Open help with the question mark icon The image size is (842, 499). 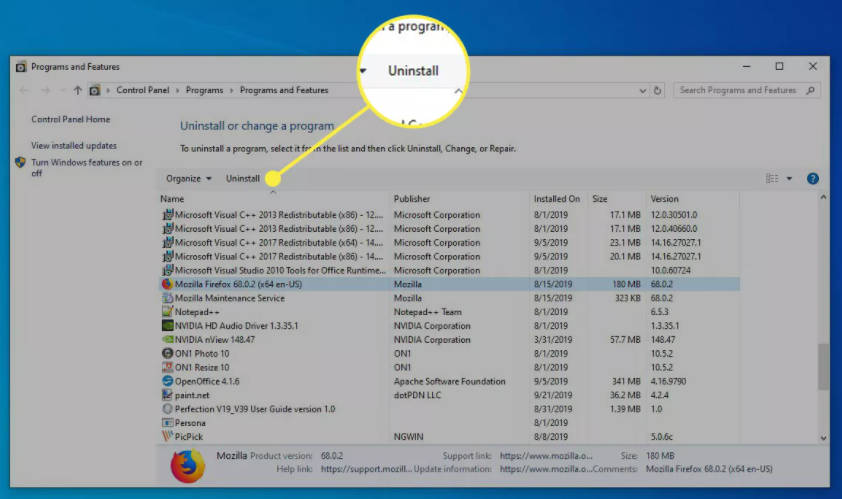[812, 179]
